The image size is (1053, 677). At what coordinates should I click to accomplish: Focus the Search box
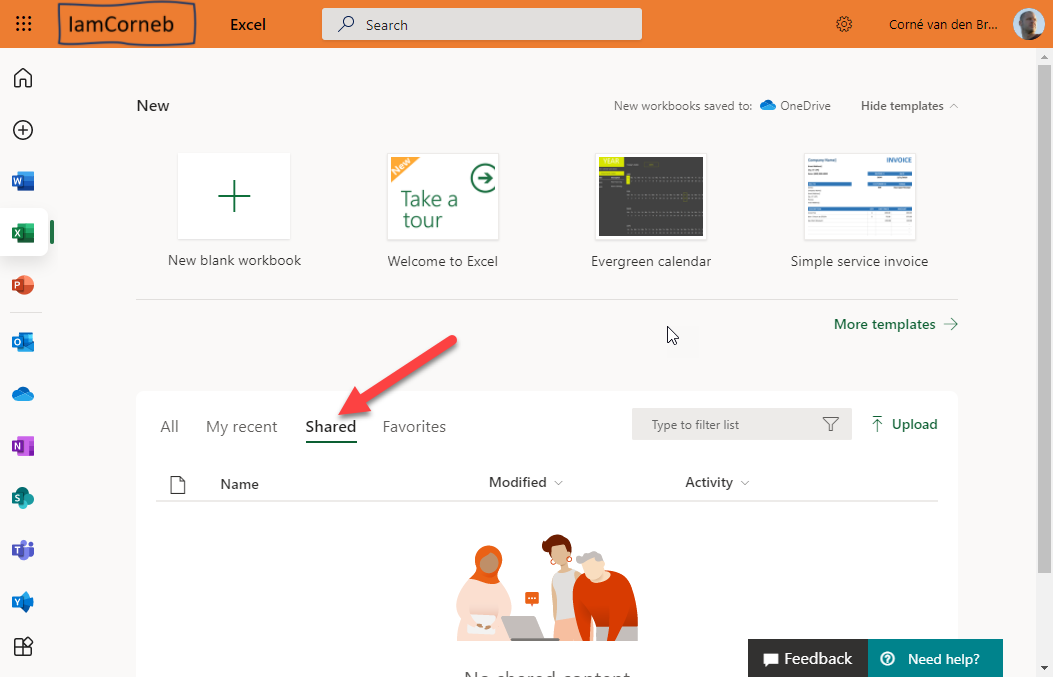482,24
